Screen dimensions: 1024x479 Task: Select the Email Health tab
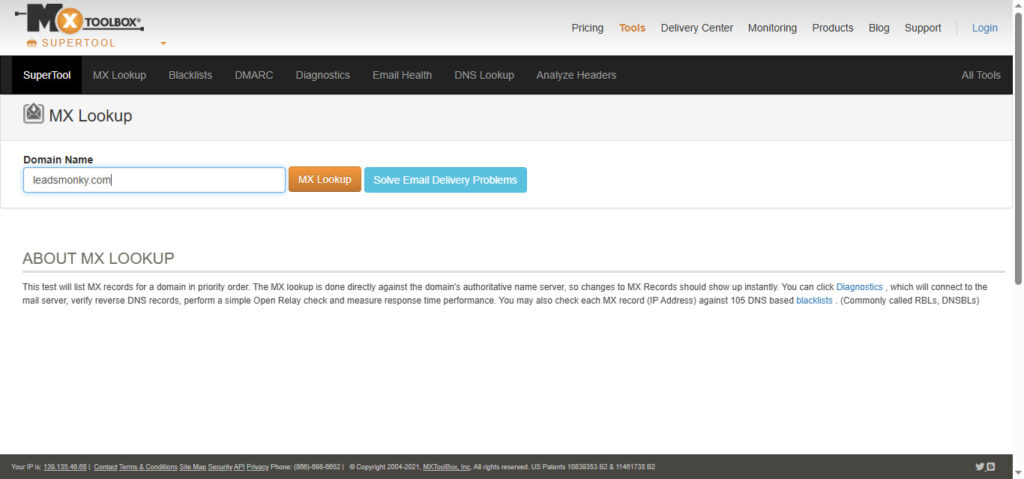[x=402, y=75]
